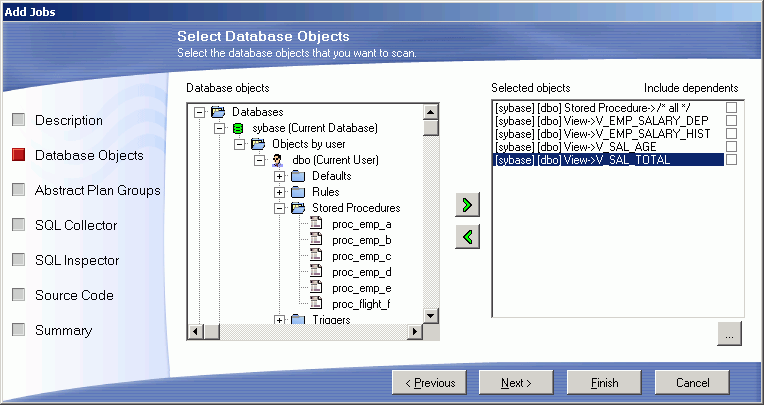Check include dependents for V_EMP_SALARY_DEP
Screen dimensions: 764x405
coord(731,120)
